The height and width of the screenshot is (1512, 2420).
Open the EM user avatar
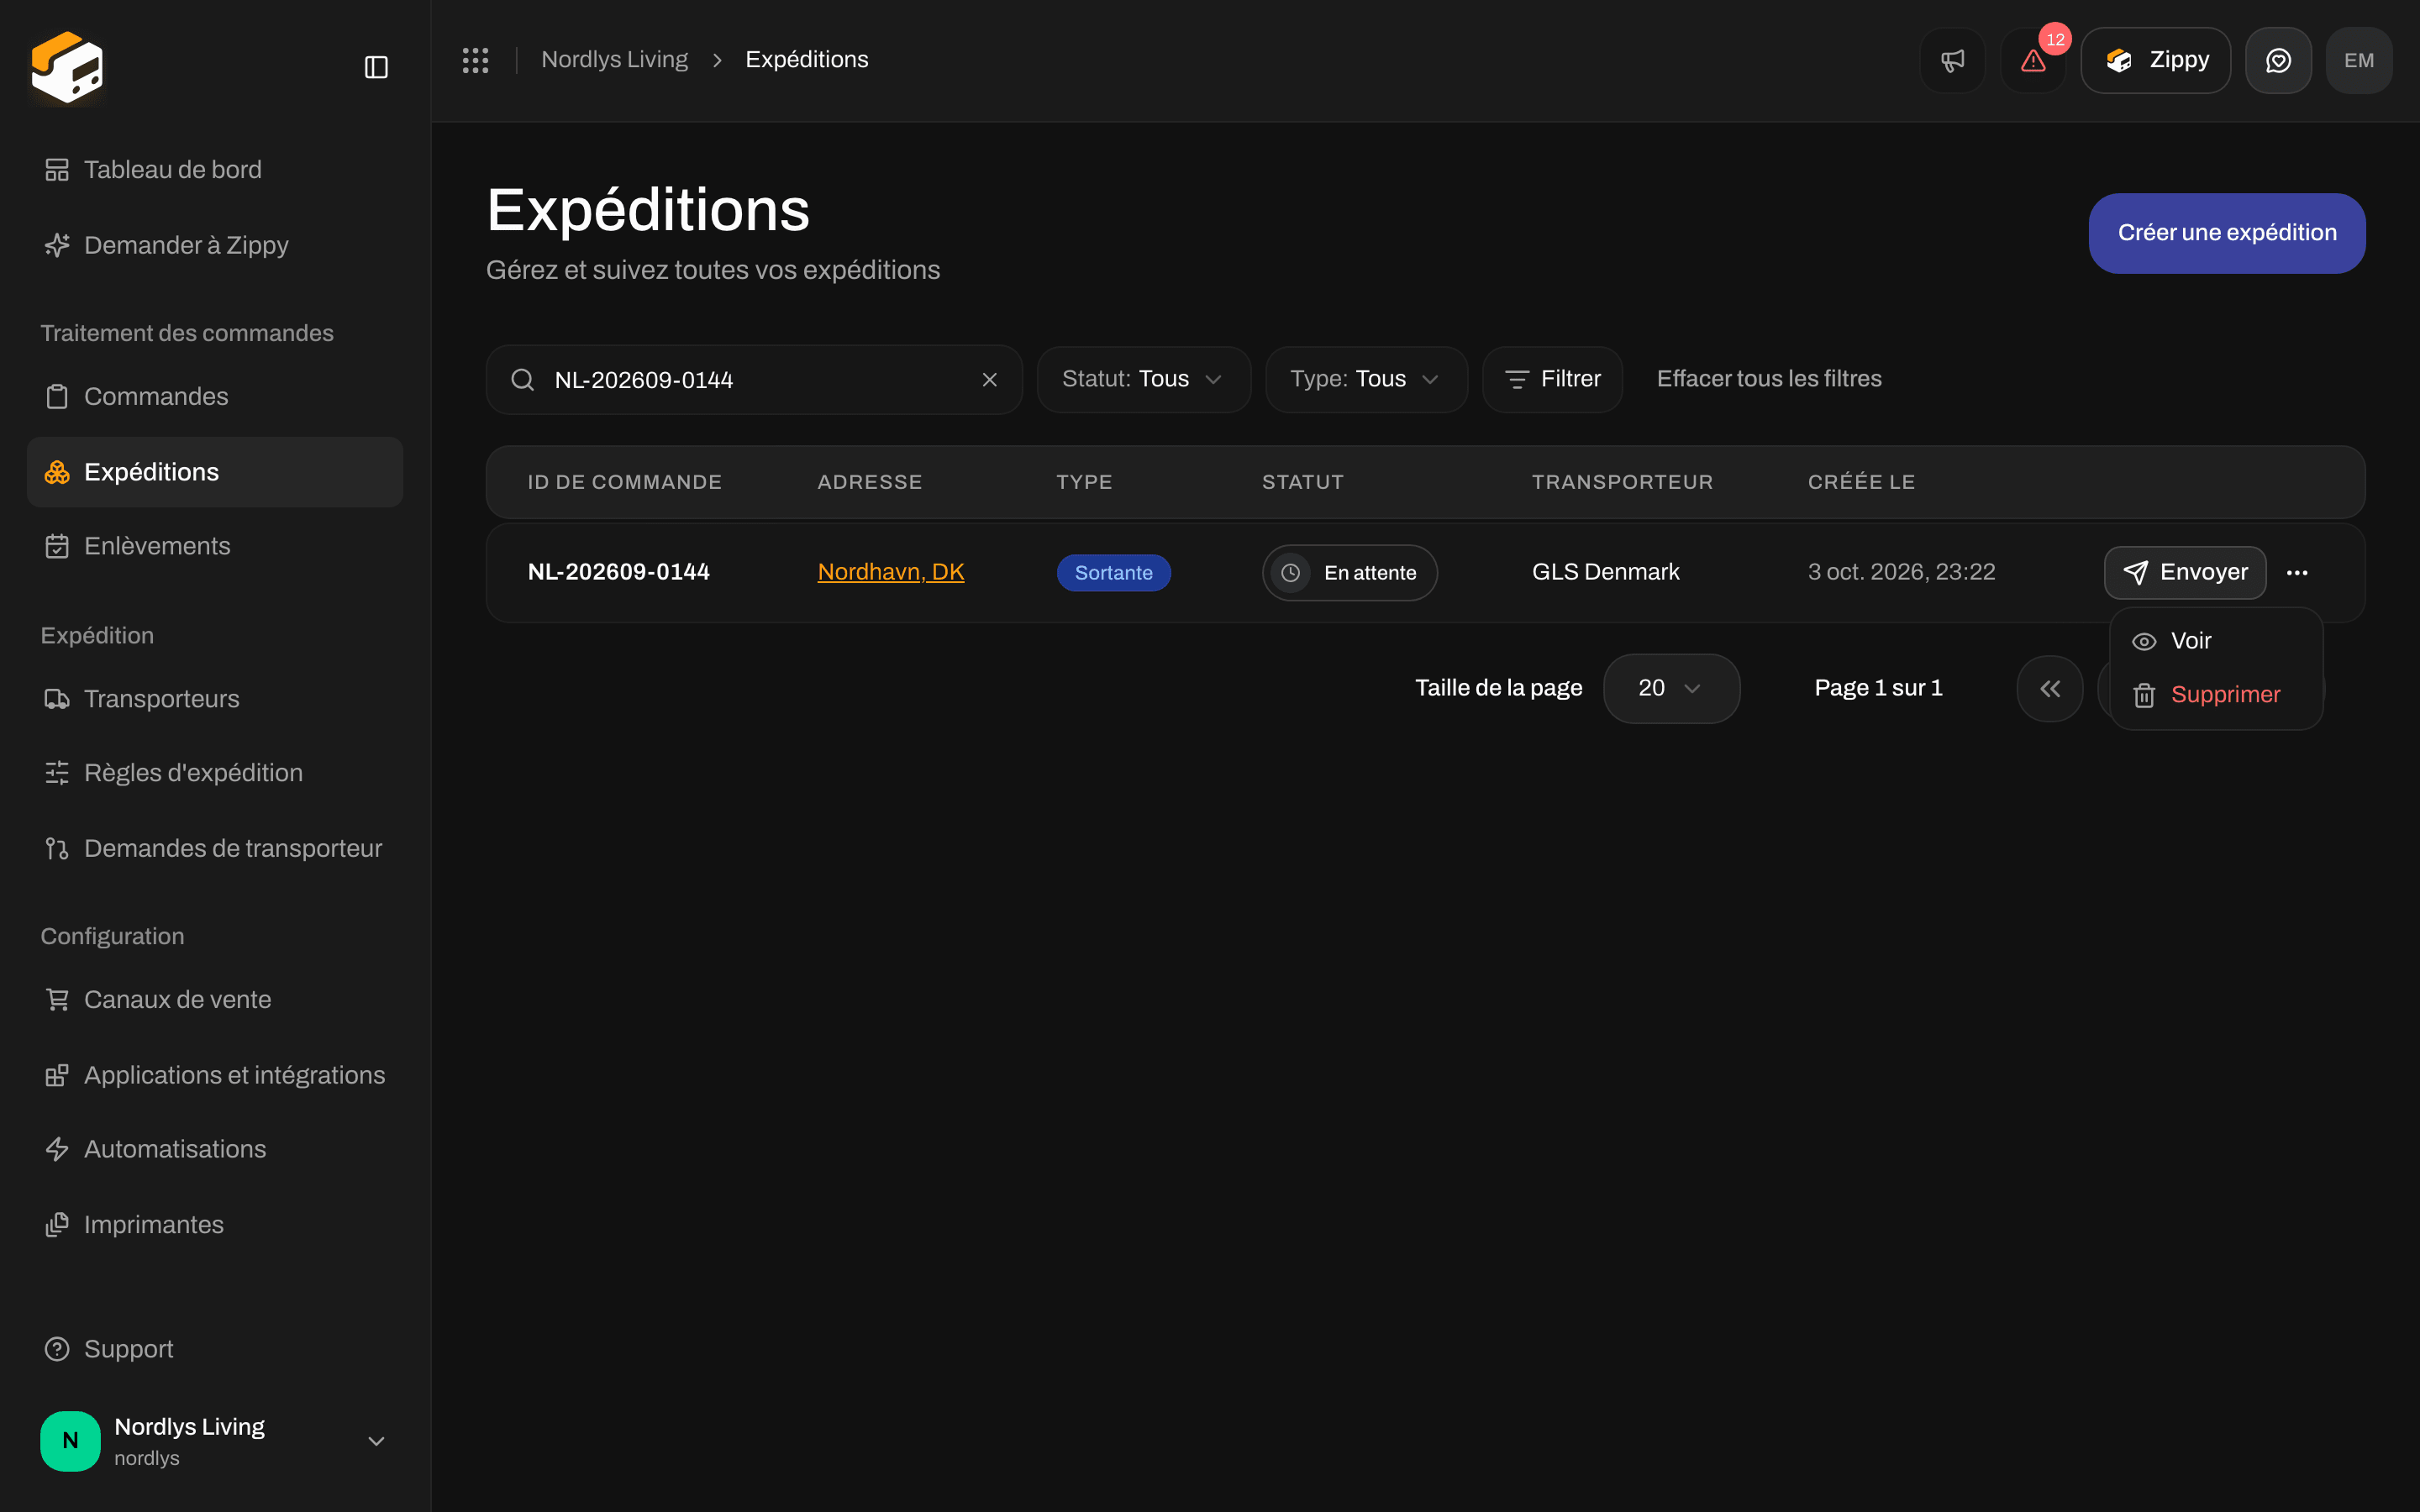(2359, 60)
